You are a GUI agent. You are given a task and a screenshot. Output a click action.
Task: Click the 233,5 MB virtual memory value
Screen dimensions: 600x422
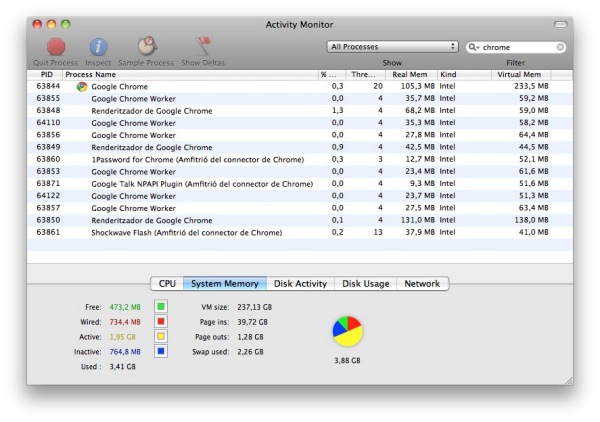coord(531,86)
